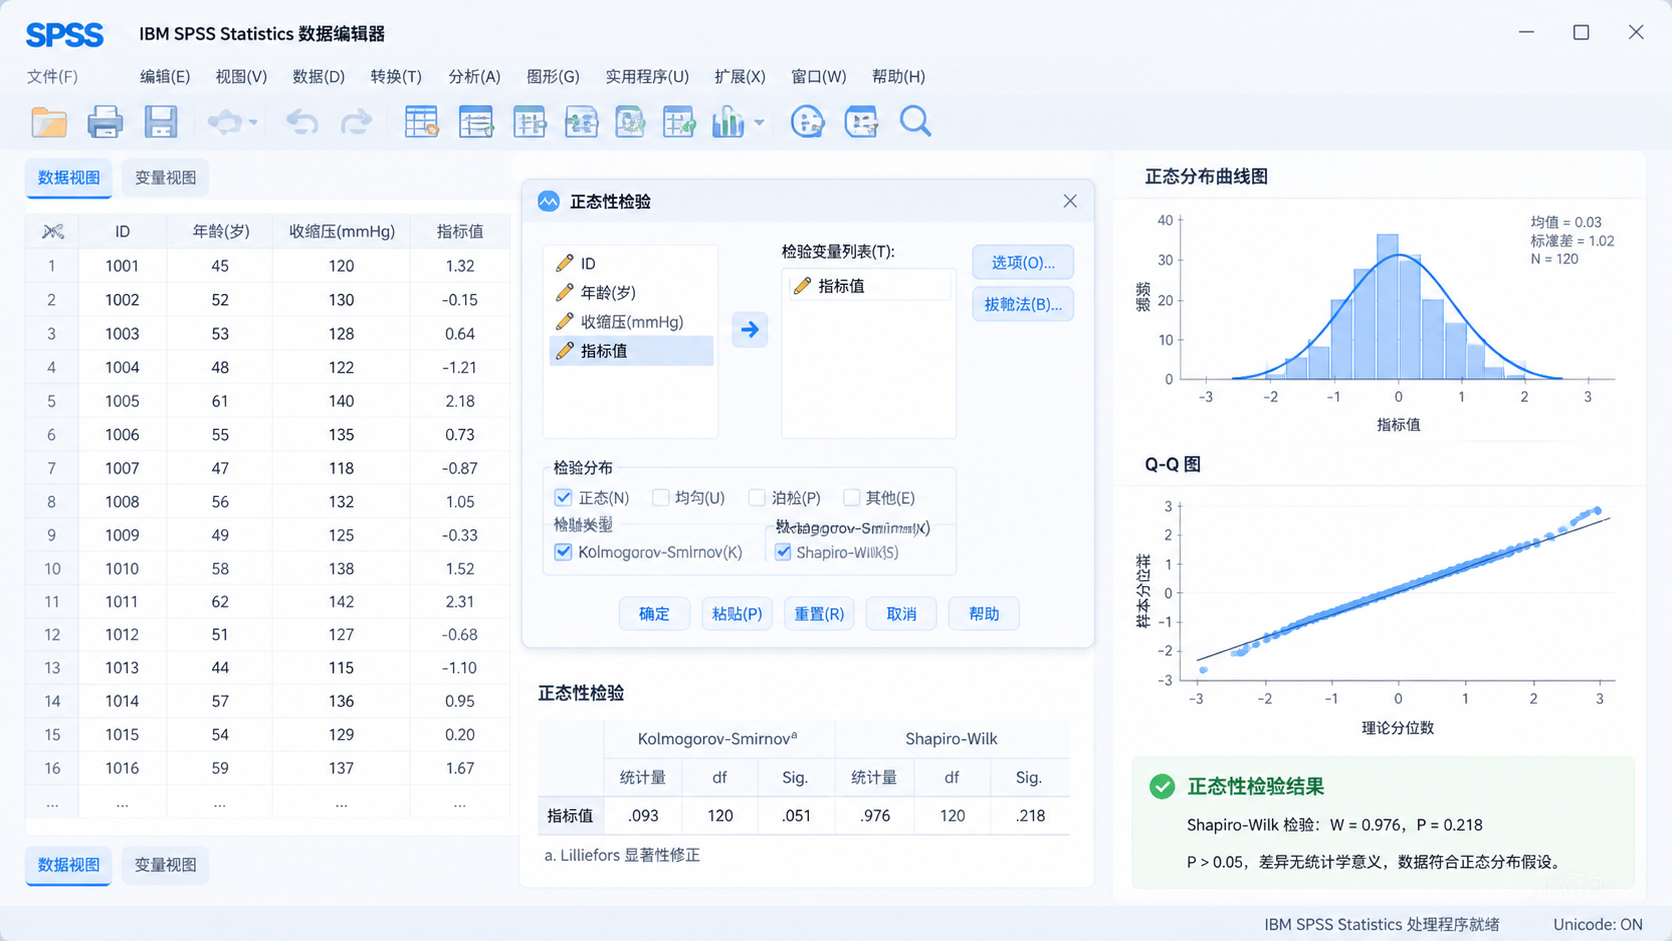Click the second button under 选项(O)...
This screenshot has width=1672, height=941.
click(x=1023, y=304)
